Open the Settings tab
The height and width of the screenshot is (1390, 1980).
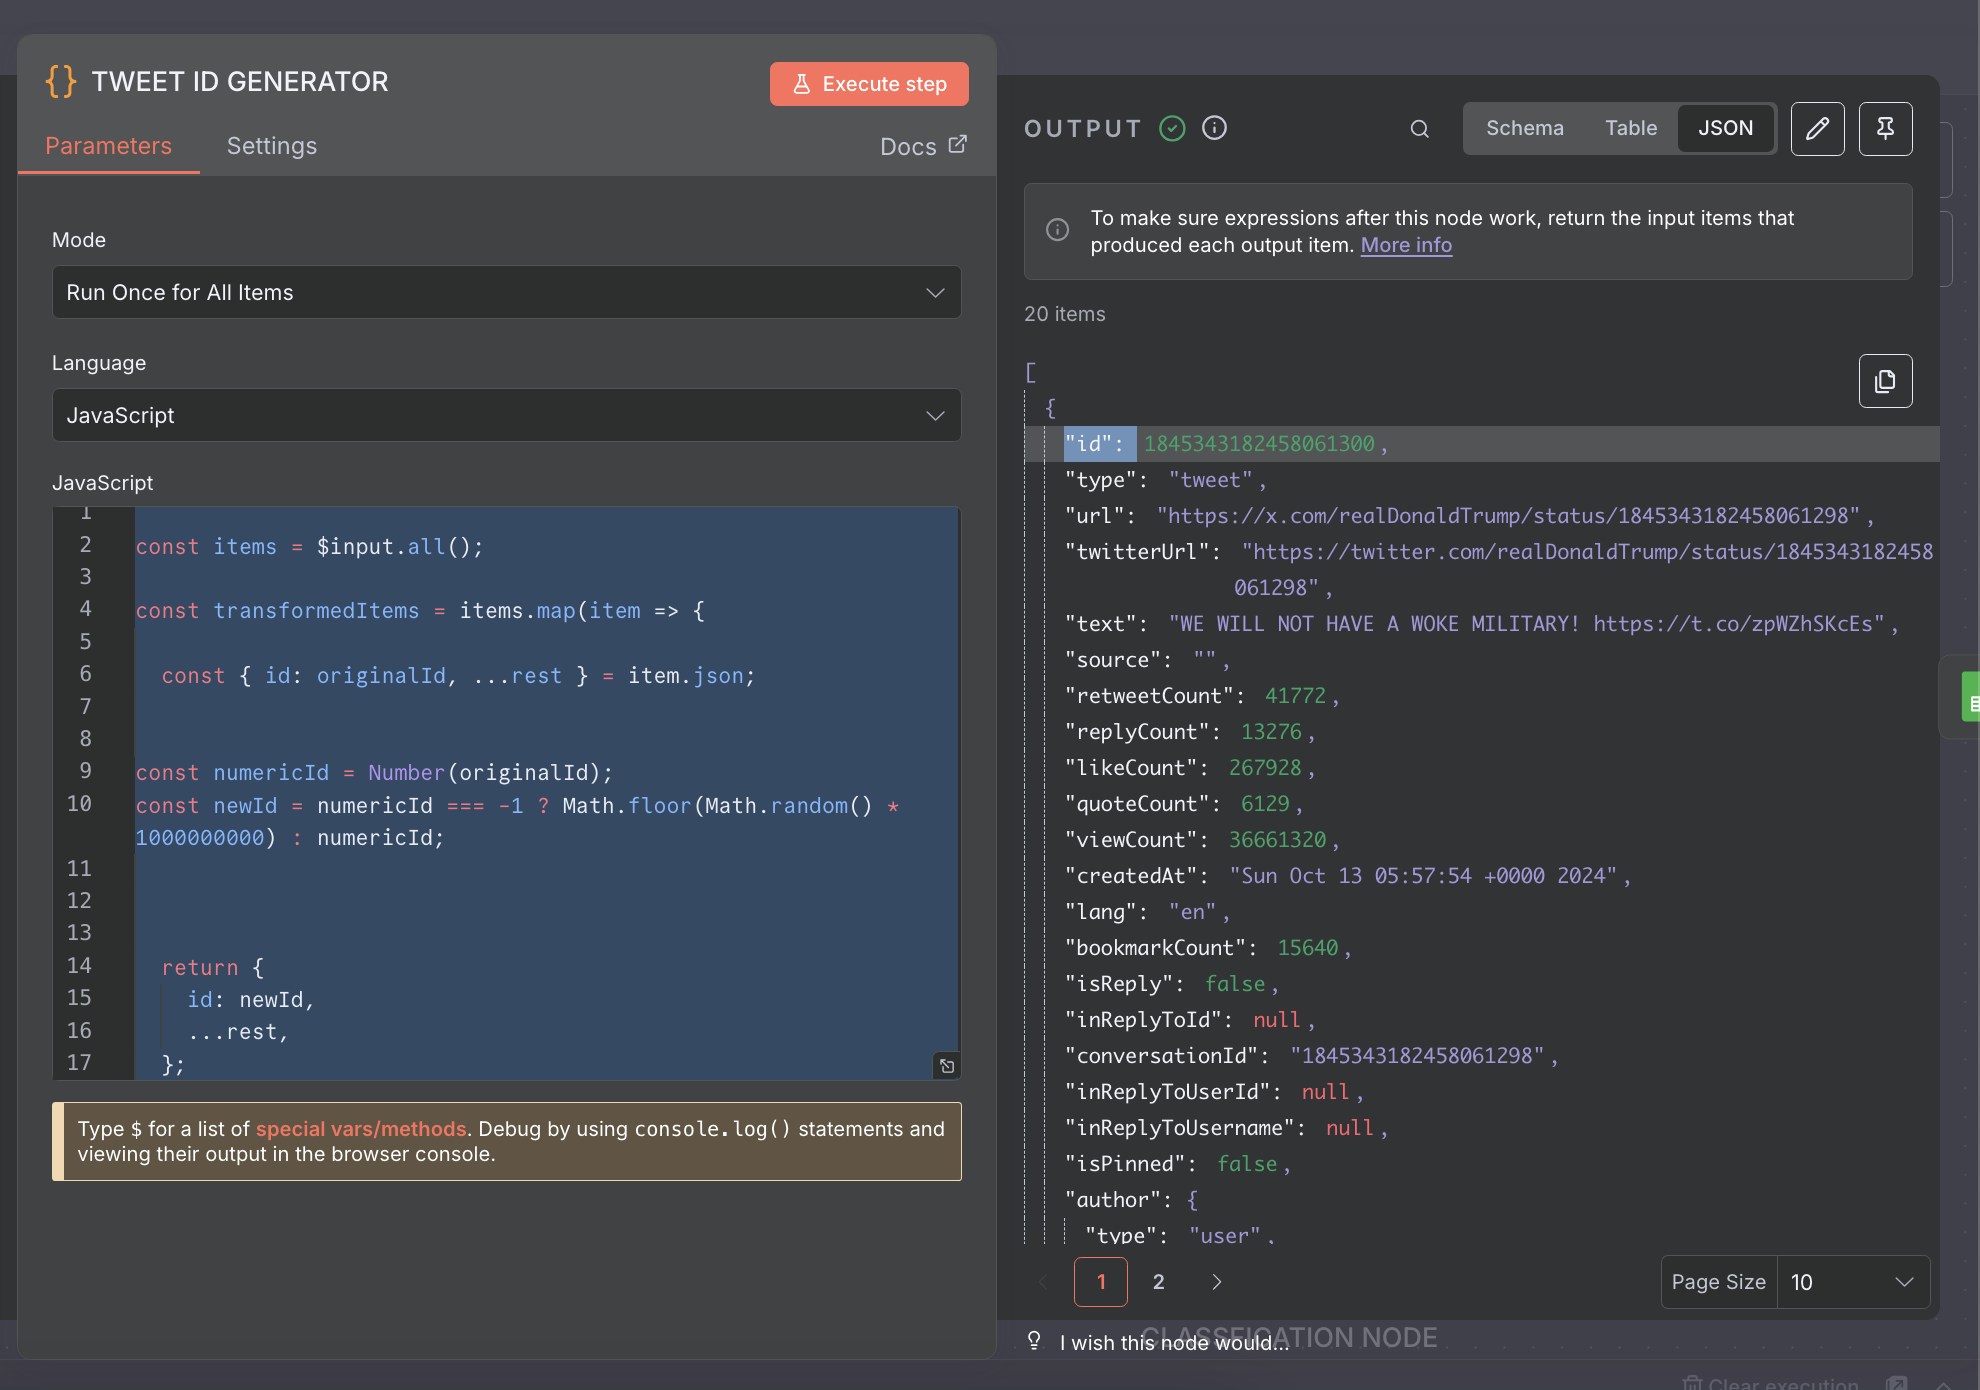[271, 146]
